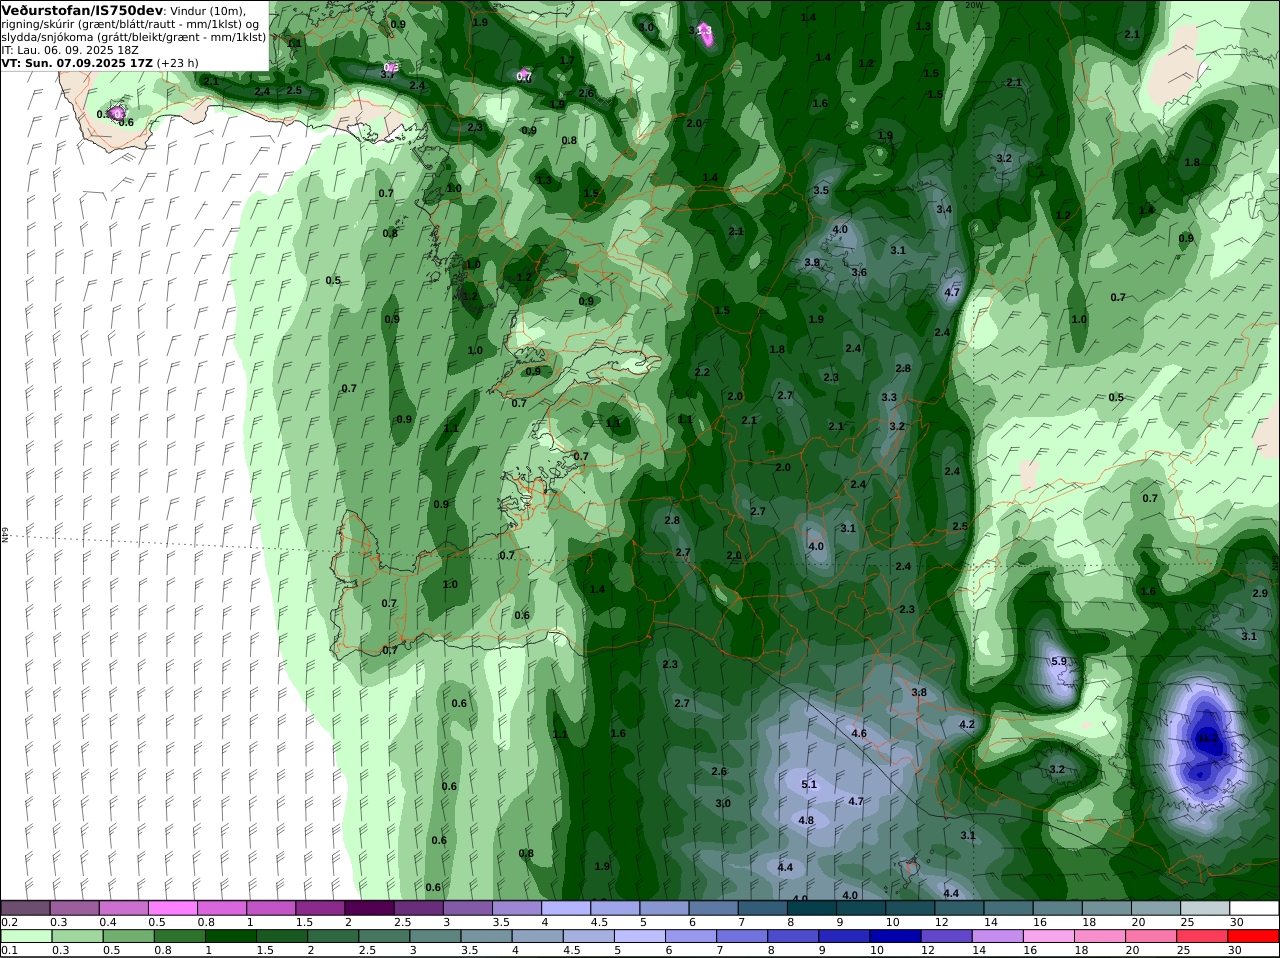
Task: Click the initial time line 'IT: Lau. 06. 09. 2025 18Z'
Action: coord(70,49)
